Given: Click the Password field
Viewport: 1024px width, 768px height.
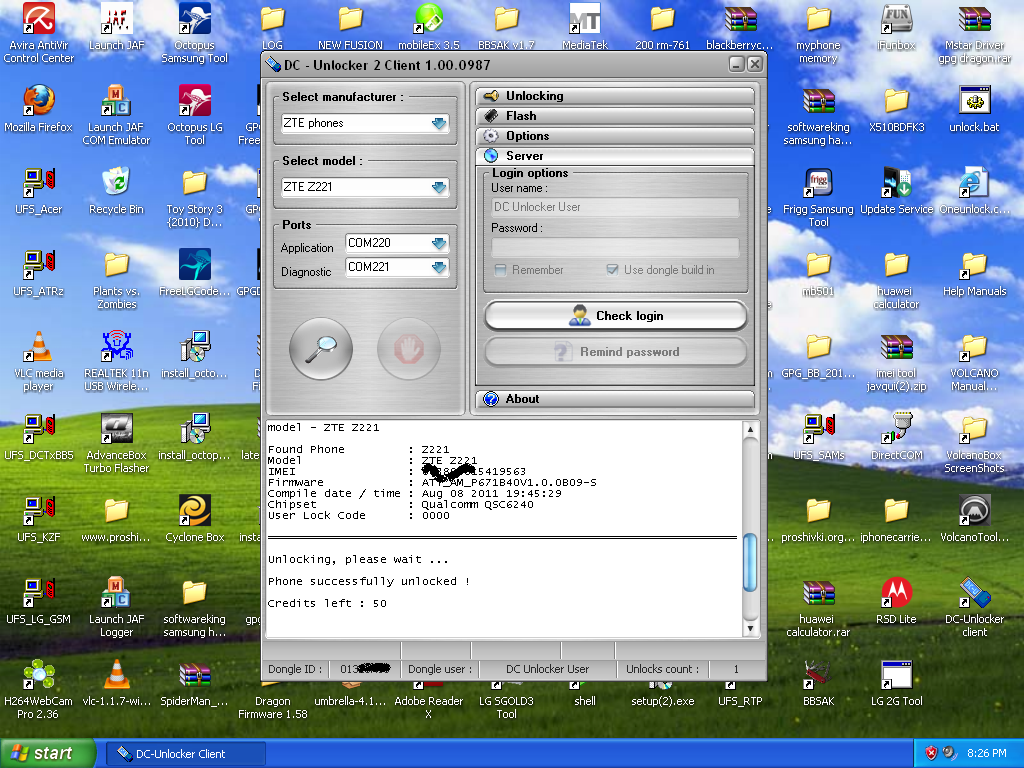Looking at the screenshot, I should click(x=615, y=248).
